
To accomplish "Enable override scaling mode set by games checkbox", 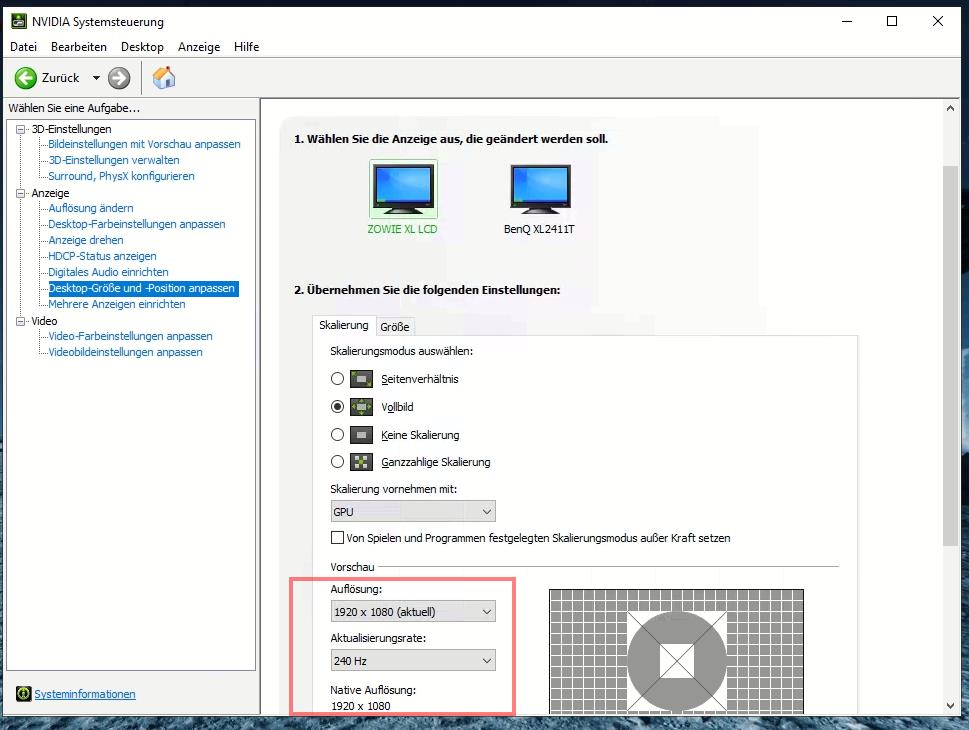I will [337, 538].
